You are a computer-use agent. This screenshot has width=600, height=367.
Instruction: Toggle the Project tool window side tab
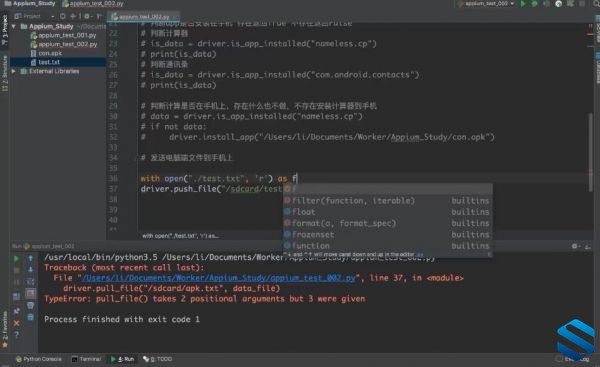5,30
